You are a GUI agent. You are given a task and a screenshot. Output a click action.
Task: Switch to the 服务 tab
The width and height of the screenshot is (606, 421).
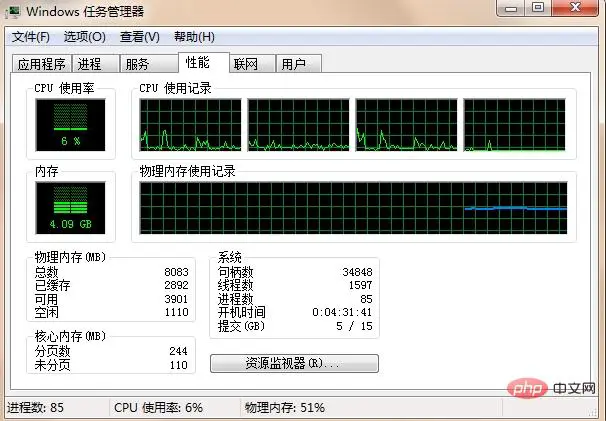149,64
